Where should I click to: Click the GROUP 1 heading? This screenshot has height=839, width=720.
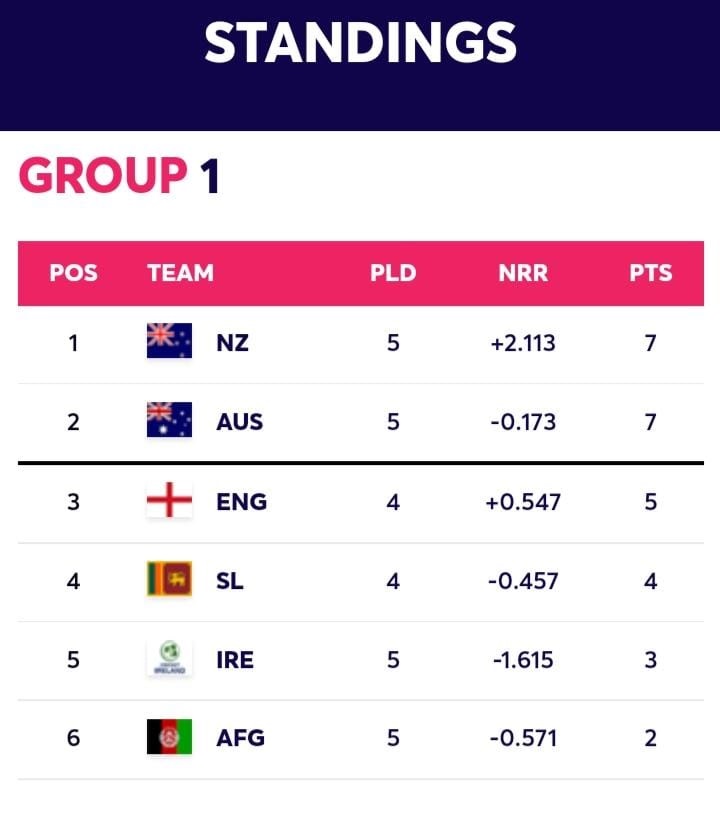pyautogui.click(x=120, y=176)
